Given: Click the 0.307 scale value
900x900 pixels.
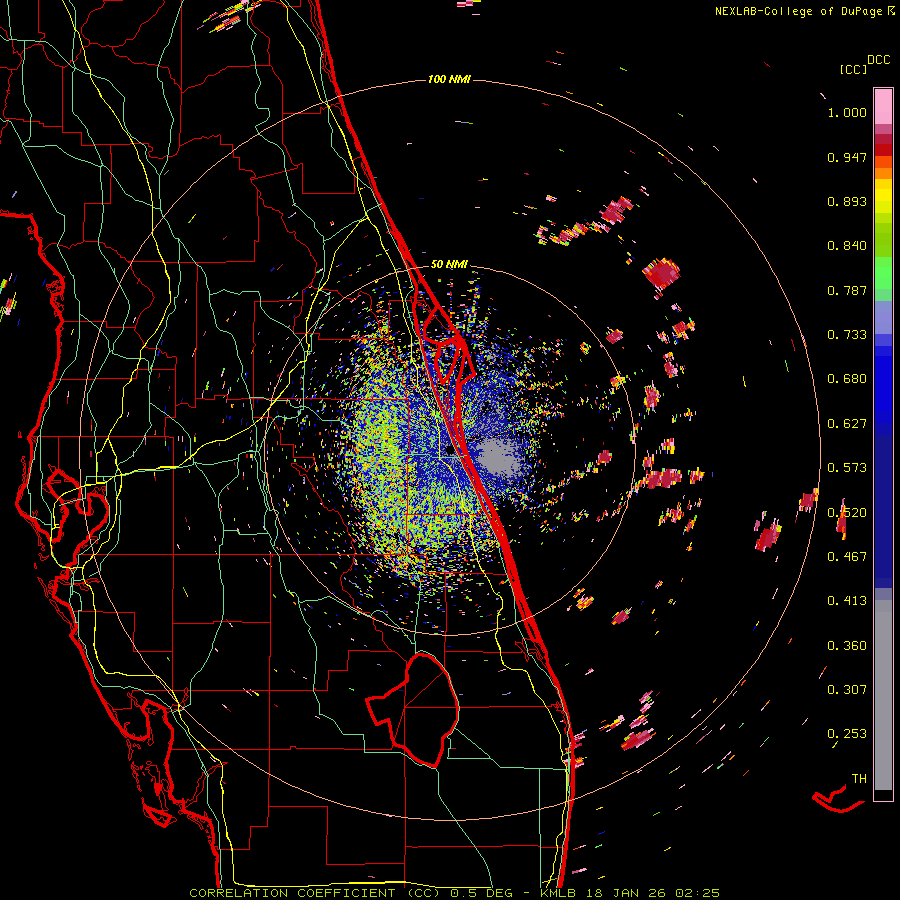Looking at the screenshot, I should point(847,690).
